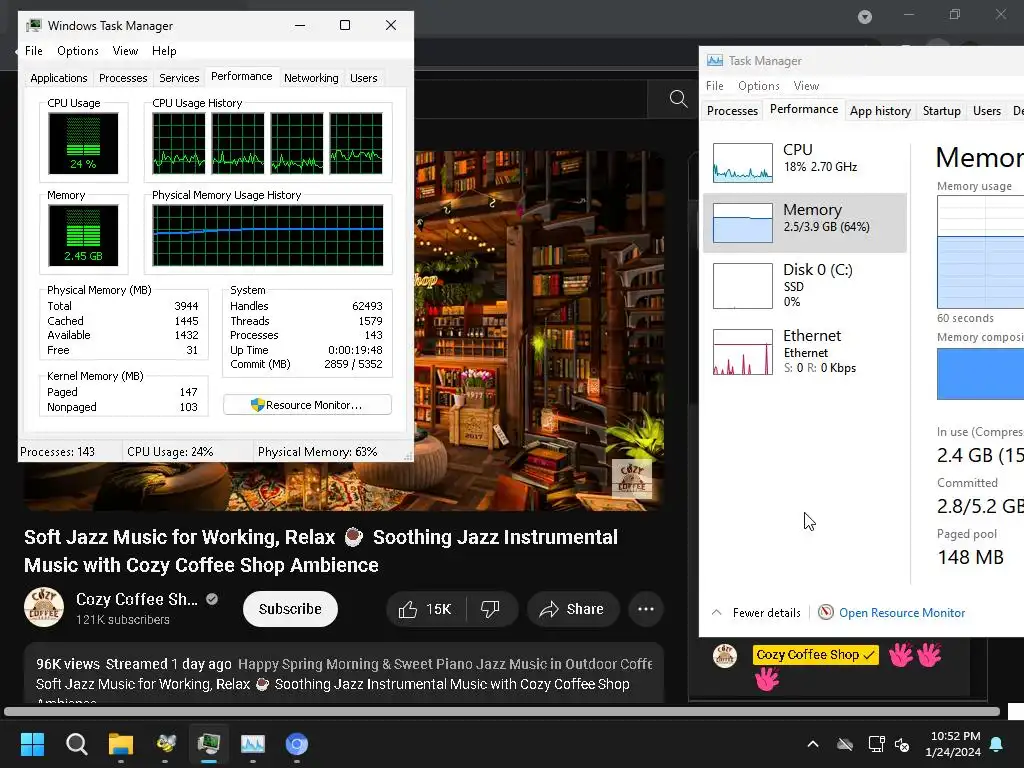Open View menu in new Task Manager
Image resolution: width=1024 pixels, height=768 pixels.
(x=806, y=86)
